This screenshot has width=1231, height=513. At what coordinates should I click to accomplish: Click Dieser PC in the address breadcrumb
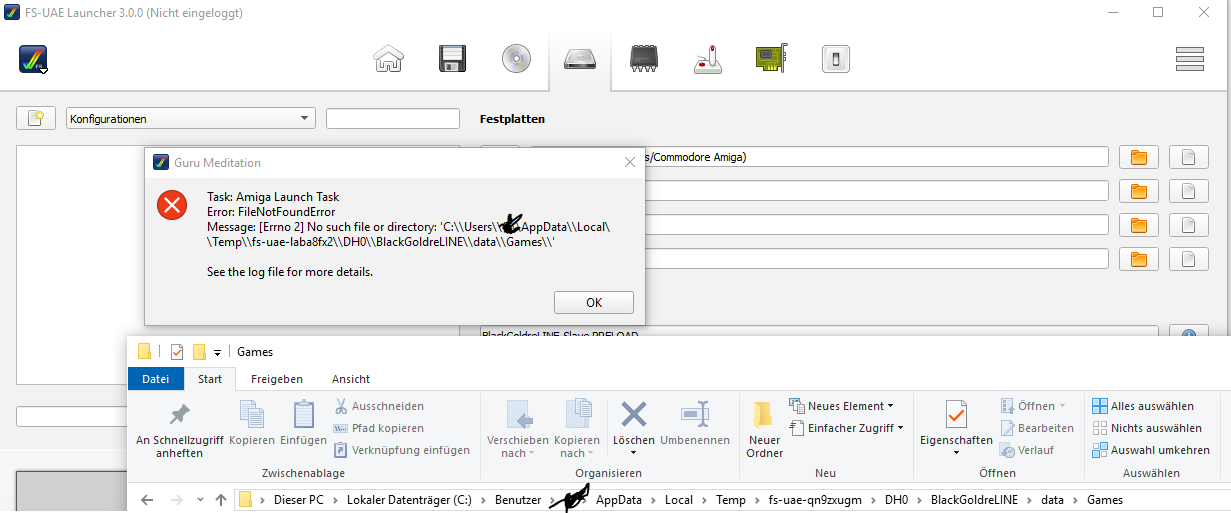tap(301, 499)
